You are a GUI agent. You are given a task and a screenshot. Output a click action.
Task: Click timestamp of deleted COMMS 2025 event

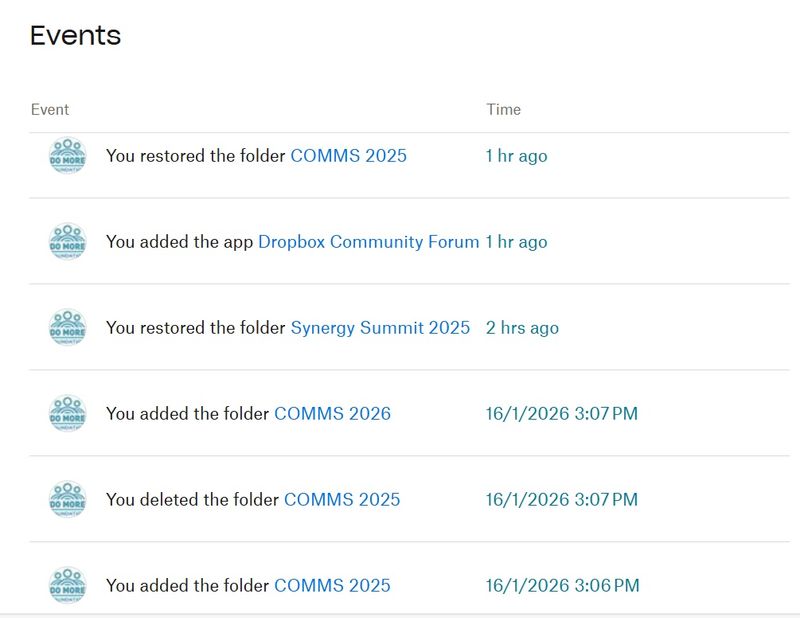(x=562, y=500)
